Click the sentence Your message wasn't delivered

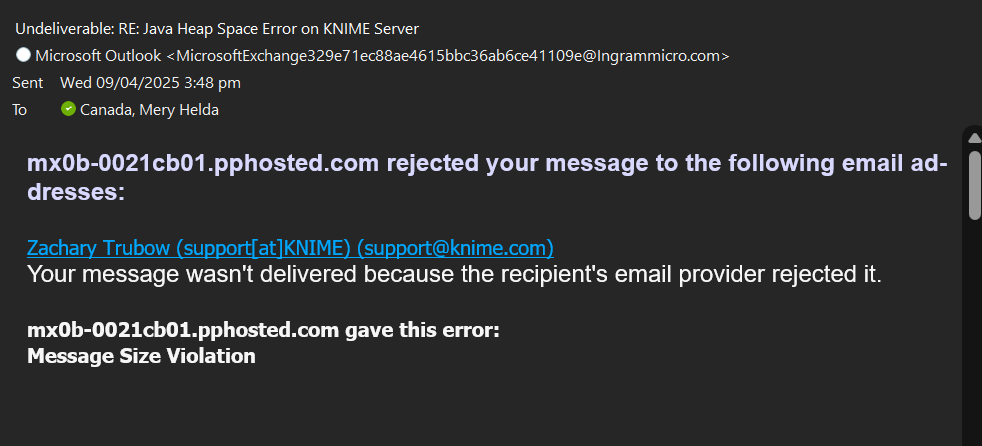coord(454,274)
